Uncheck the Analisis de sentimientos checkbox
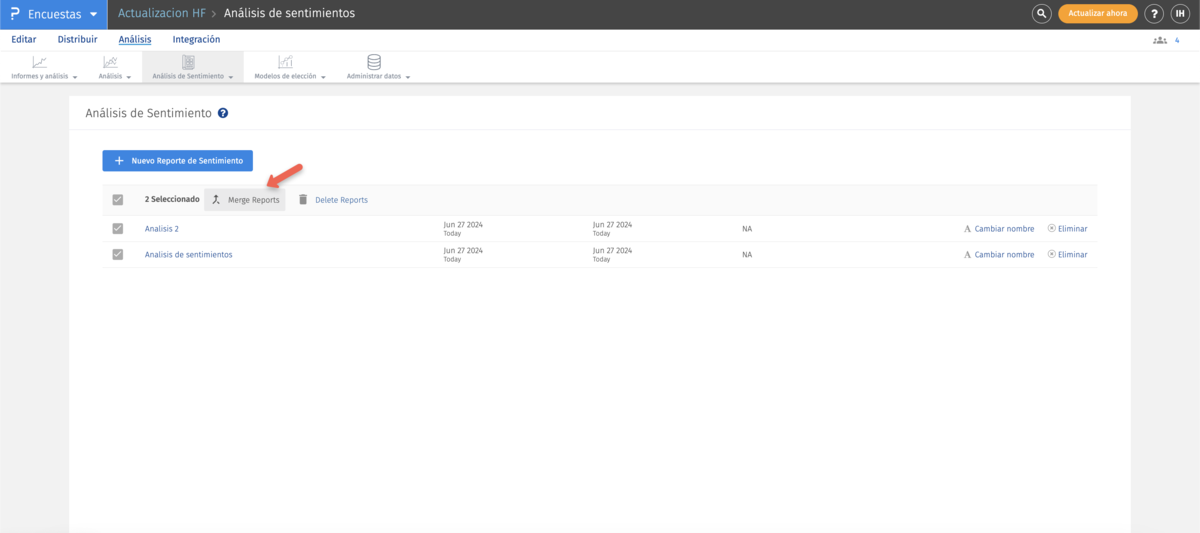The width and height of the screenshot is (1200, 533). pos(118,254)
